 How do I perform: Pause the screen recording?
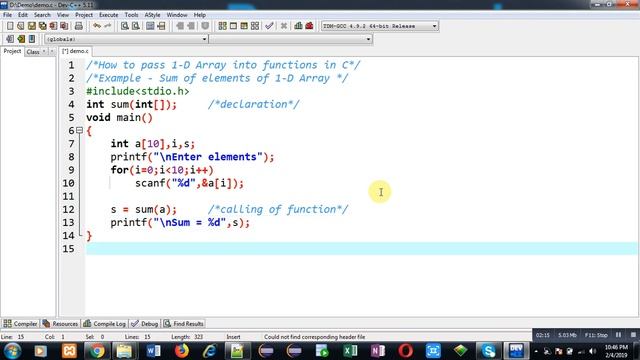(x=618, y=335)
